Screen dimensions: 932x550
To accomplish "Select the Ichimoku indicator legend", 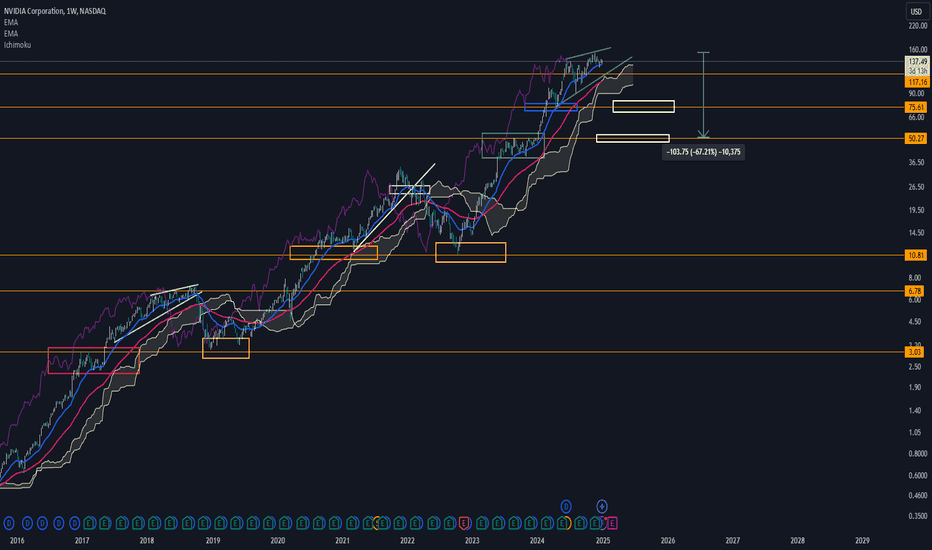I will pos(17,45).
